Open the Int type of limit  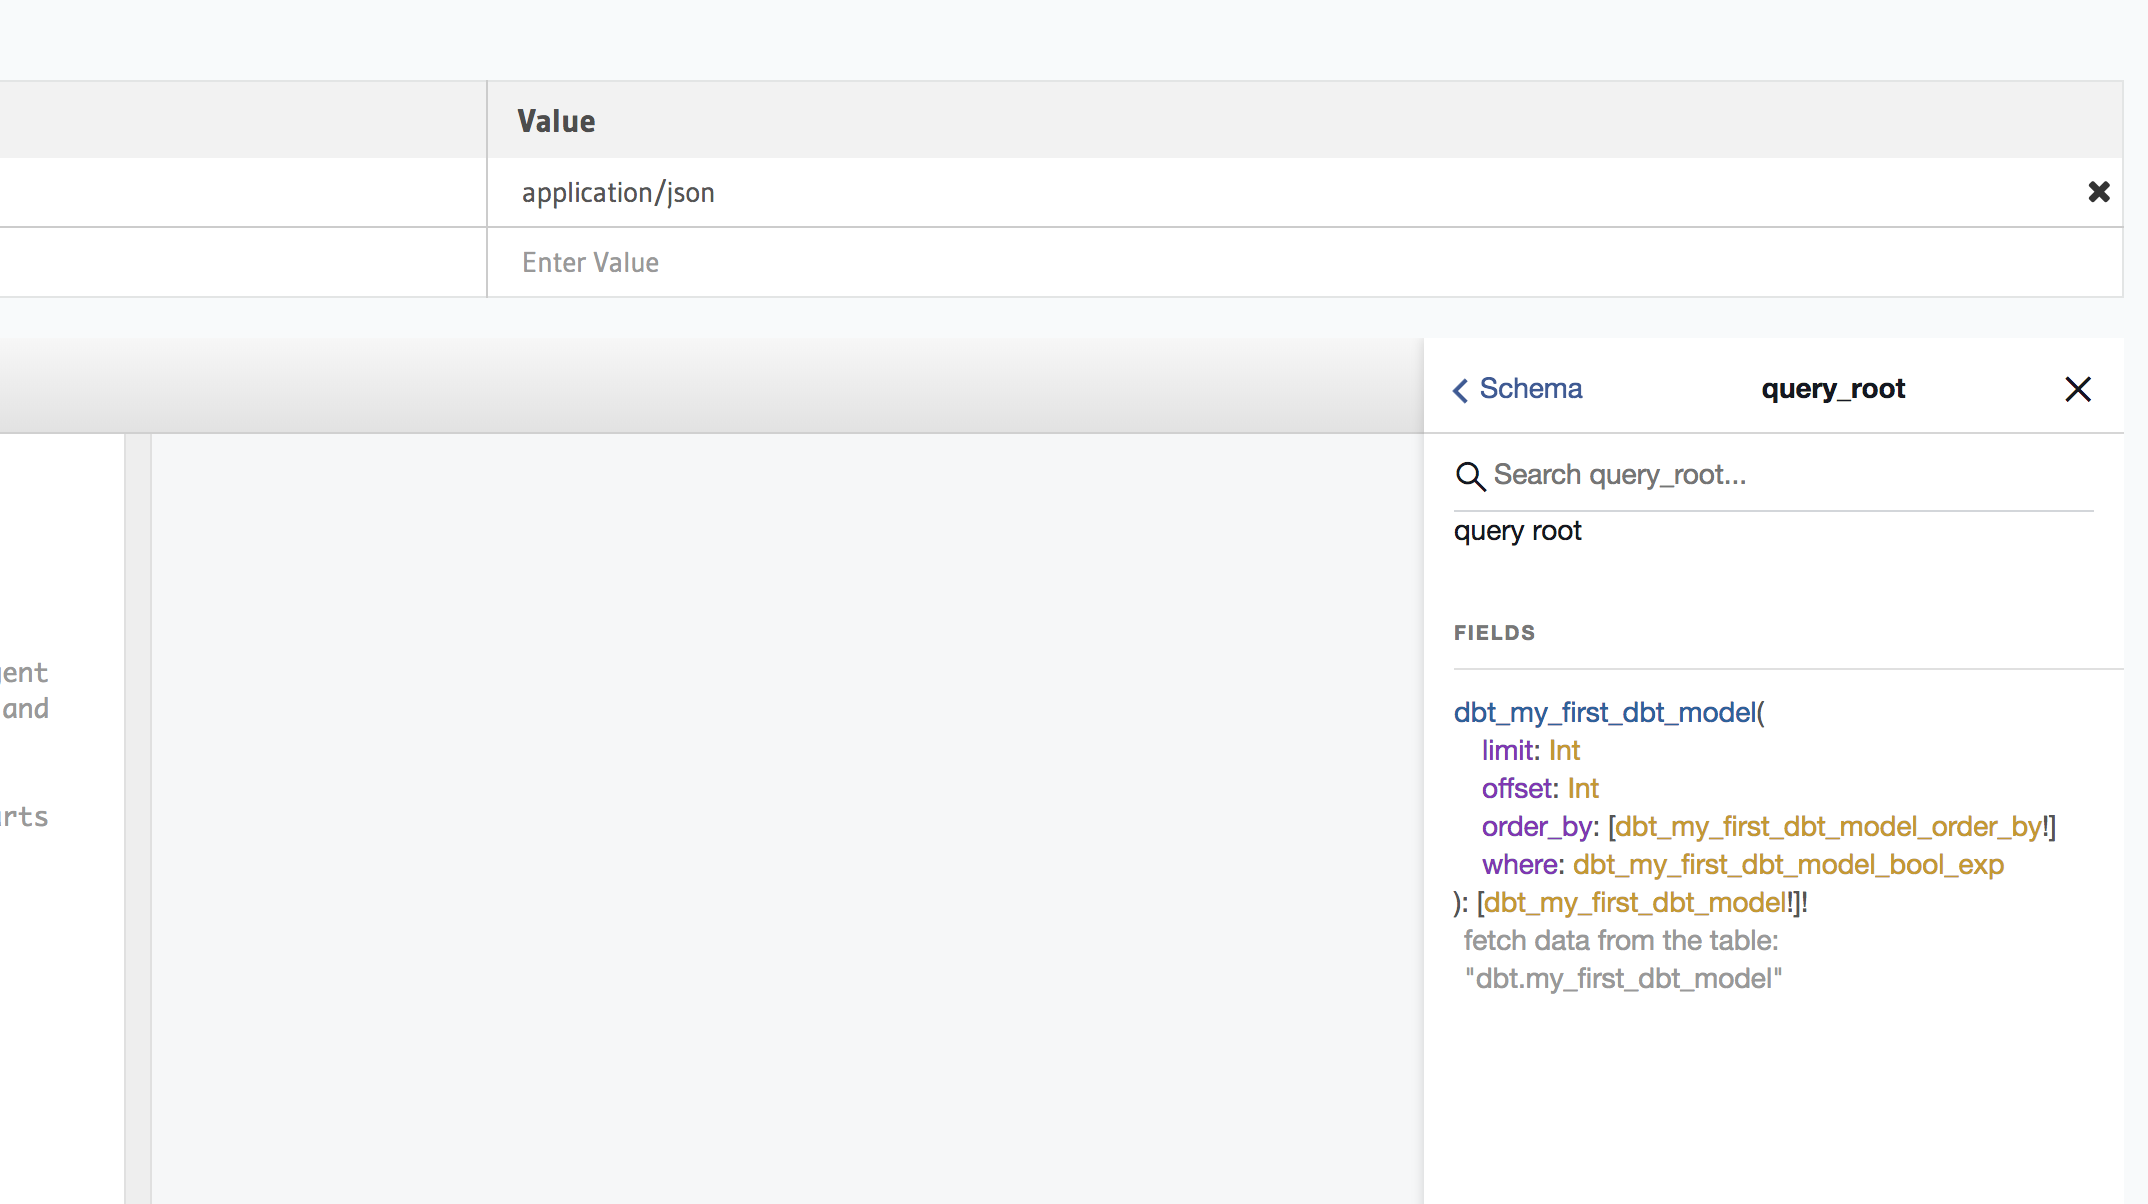pos(1564,750)
